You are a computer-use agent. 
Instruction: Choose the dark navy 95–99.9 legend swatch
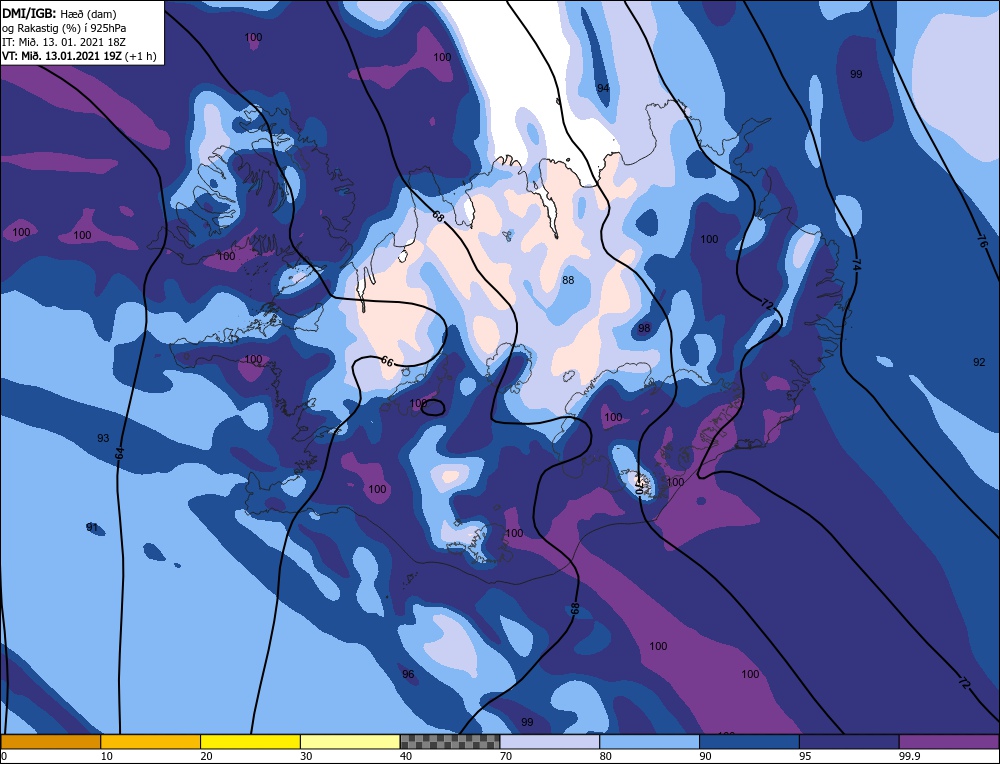point(849,741)
